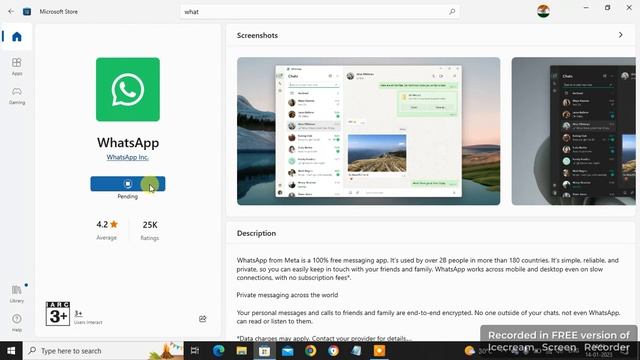Click the Microsoft Store title icon

(x=27, y=11)
